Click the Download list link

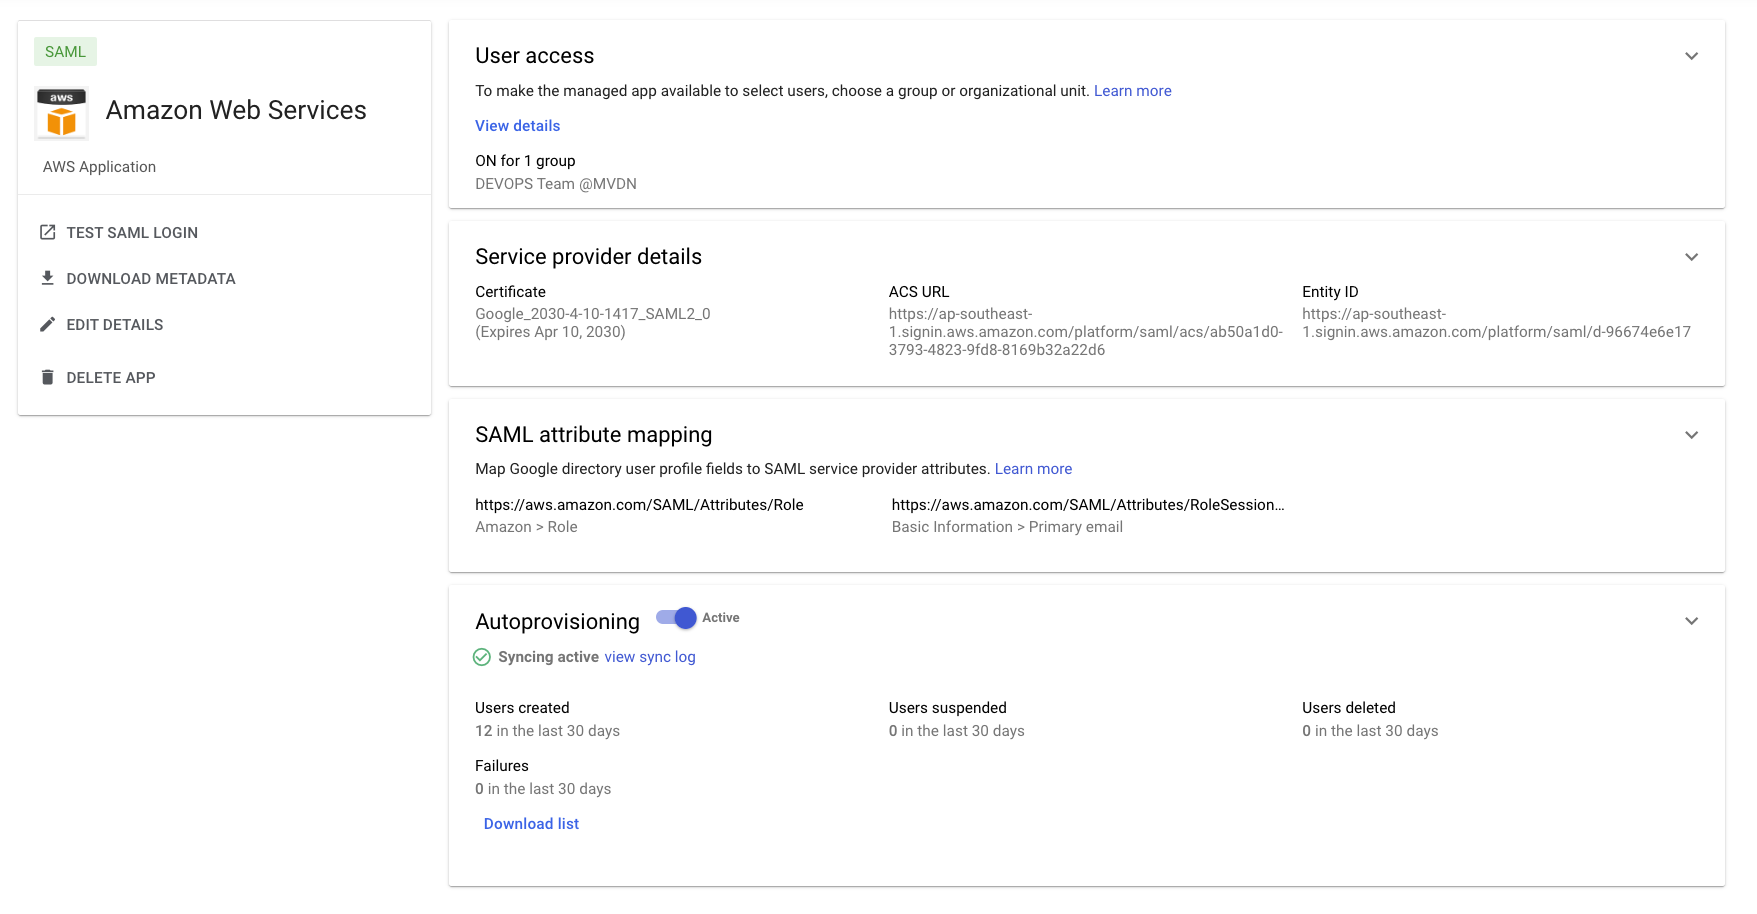tap(531, 824)
